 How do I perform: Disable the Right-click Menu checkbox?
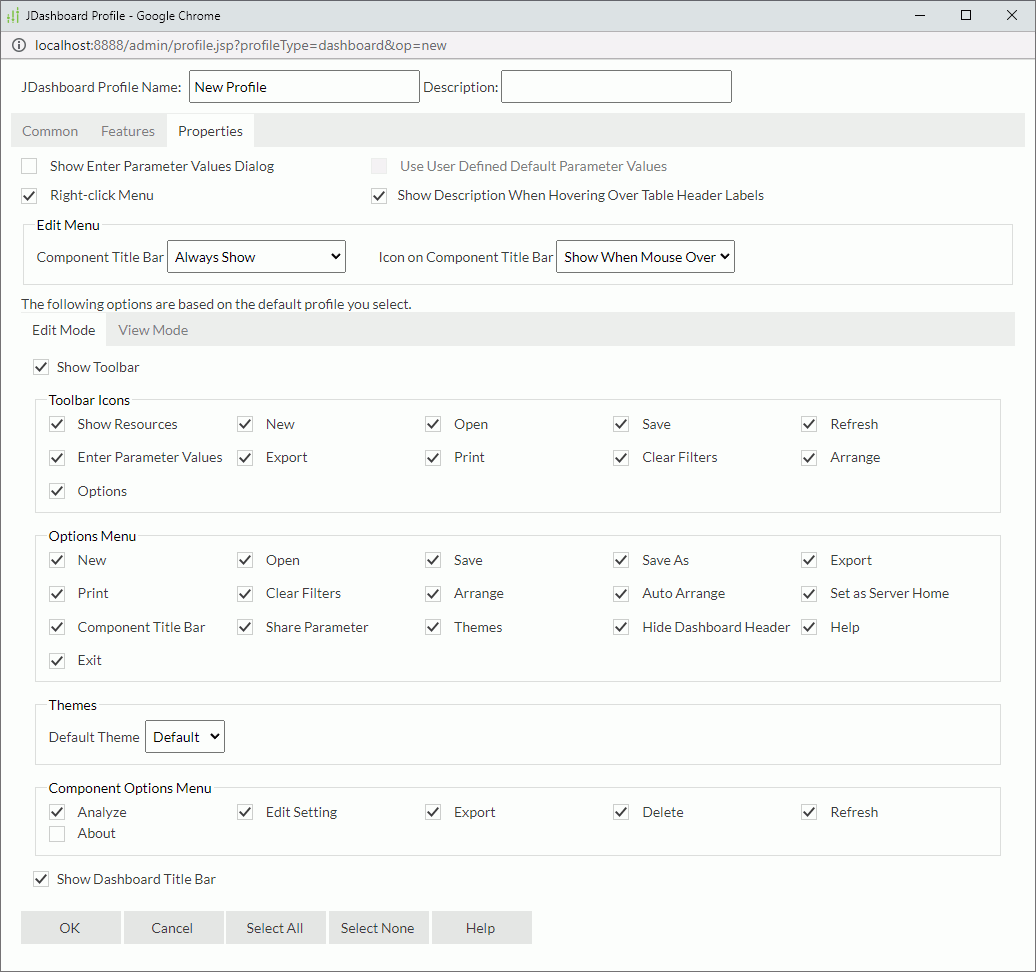[x=29, y=196]
